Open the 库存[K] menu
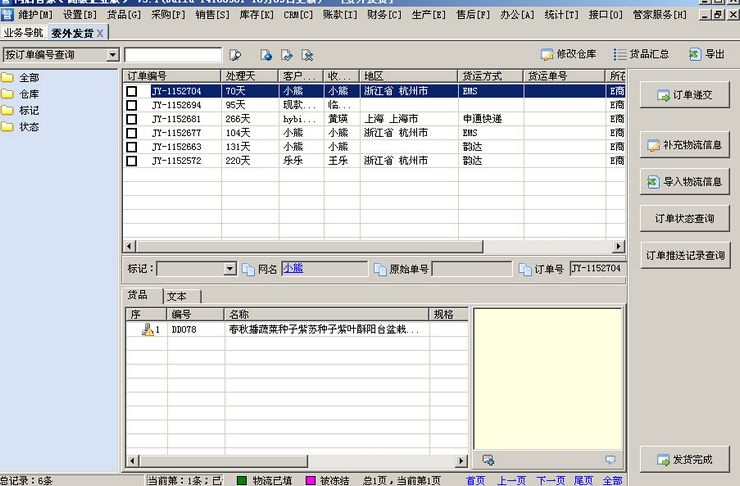 pos(249,16)
